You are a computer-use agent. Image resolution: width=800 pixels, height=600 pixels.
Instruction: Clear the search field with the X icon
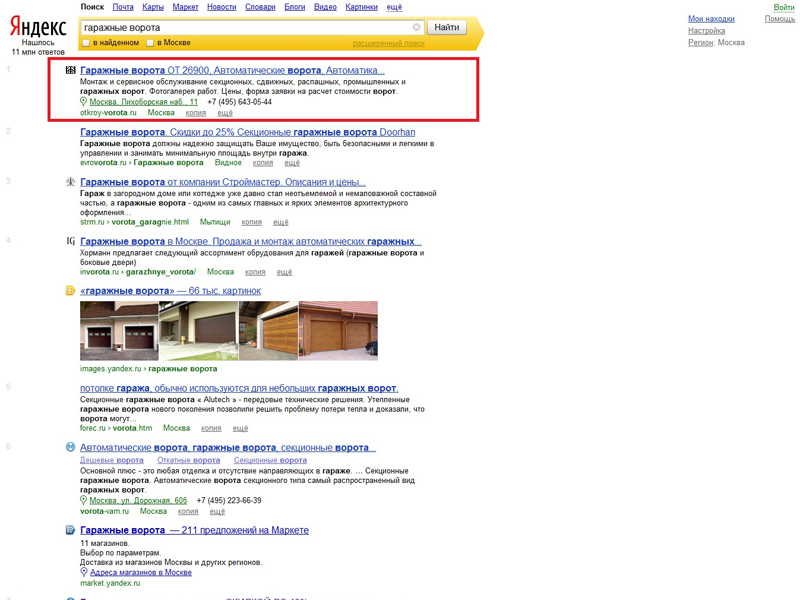[x=416, y=27]
